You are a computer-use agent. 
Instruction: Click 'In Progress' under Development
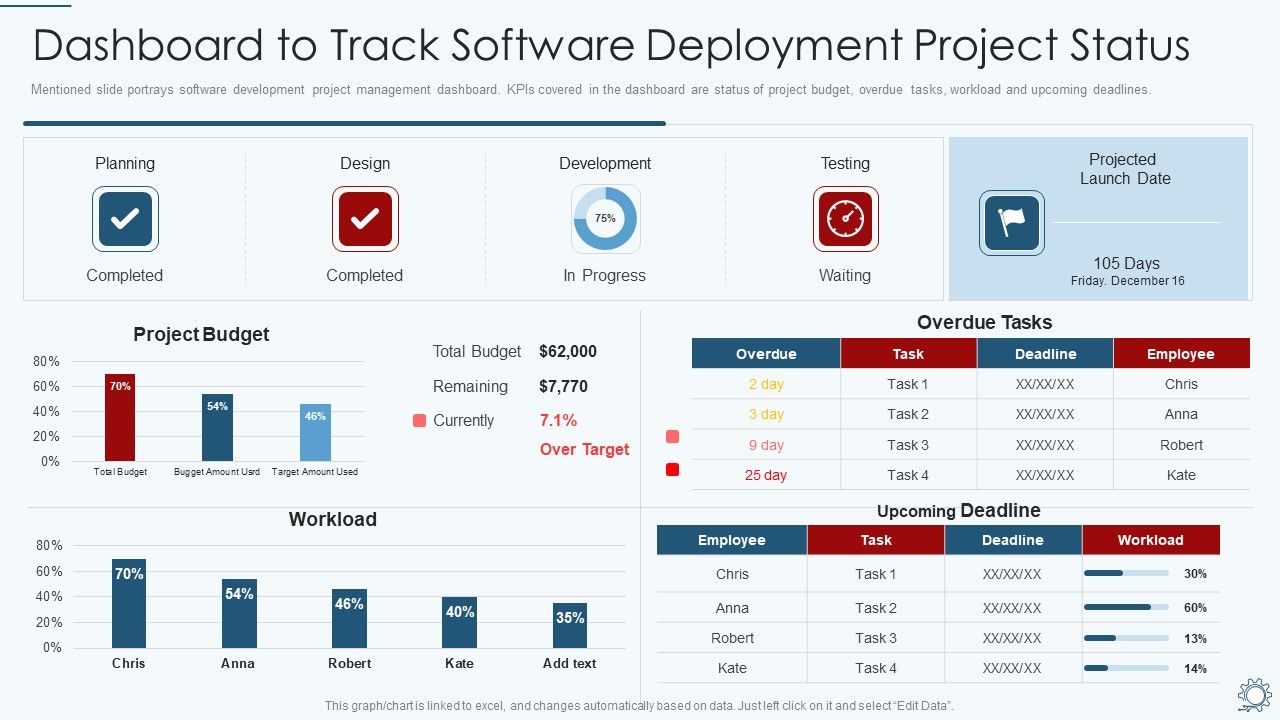(605, 275)
